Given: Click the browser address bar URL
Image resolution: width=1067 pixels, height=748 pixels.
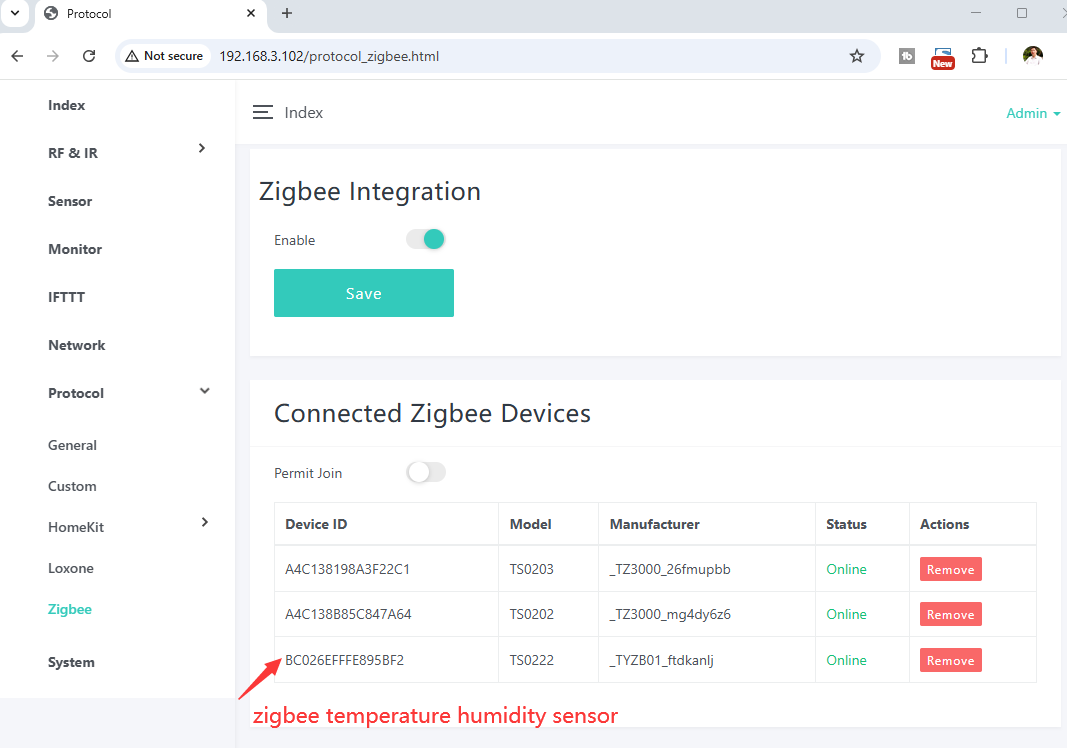Looking at the screenshot, I should (329, 56).
